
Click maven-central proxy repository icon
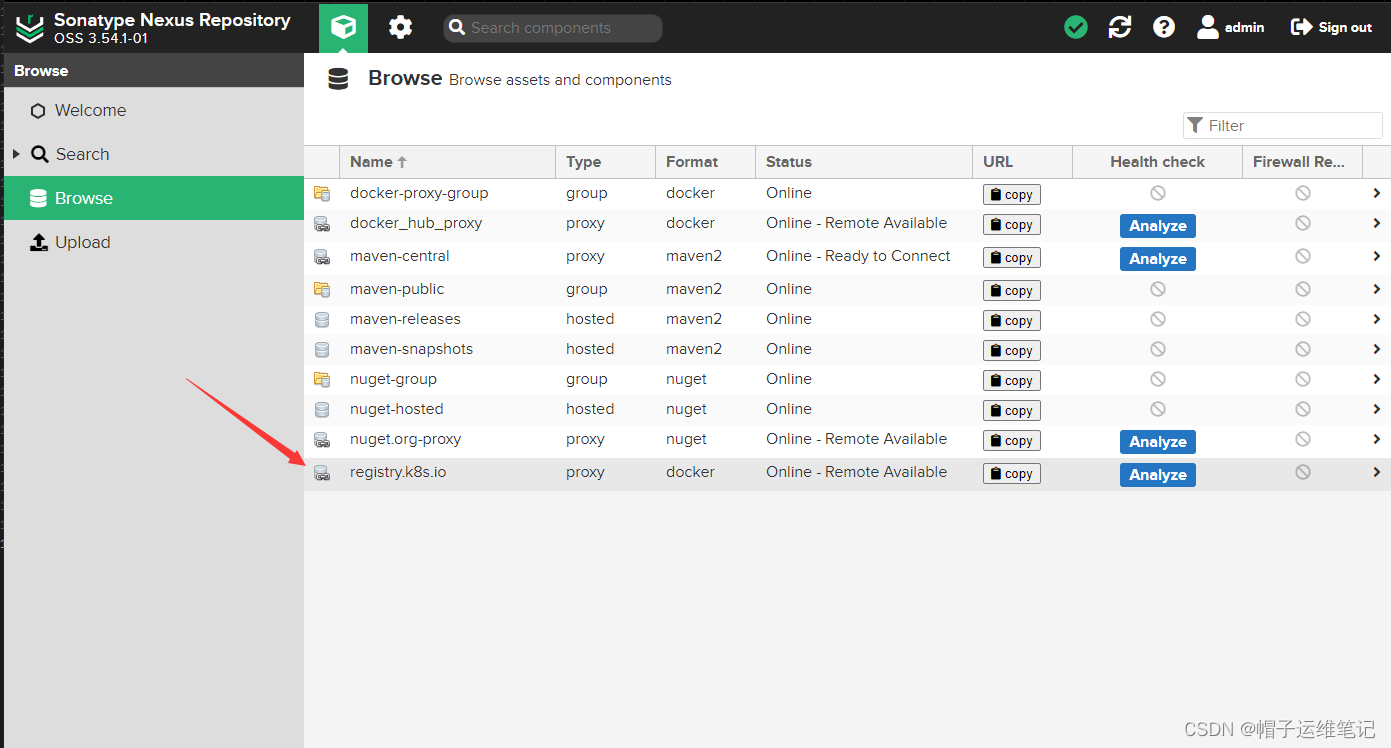pyautogui.click(x=321, y=257)
